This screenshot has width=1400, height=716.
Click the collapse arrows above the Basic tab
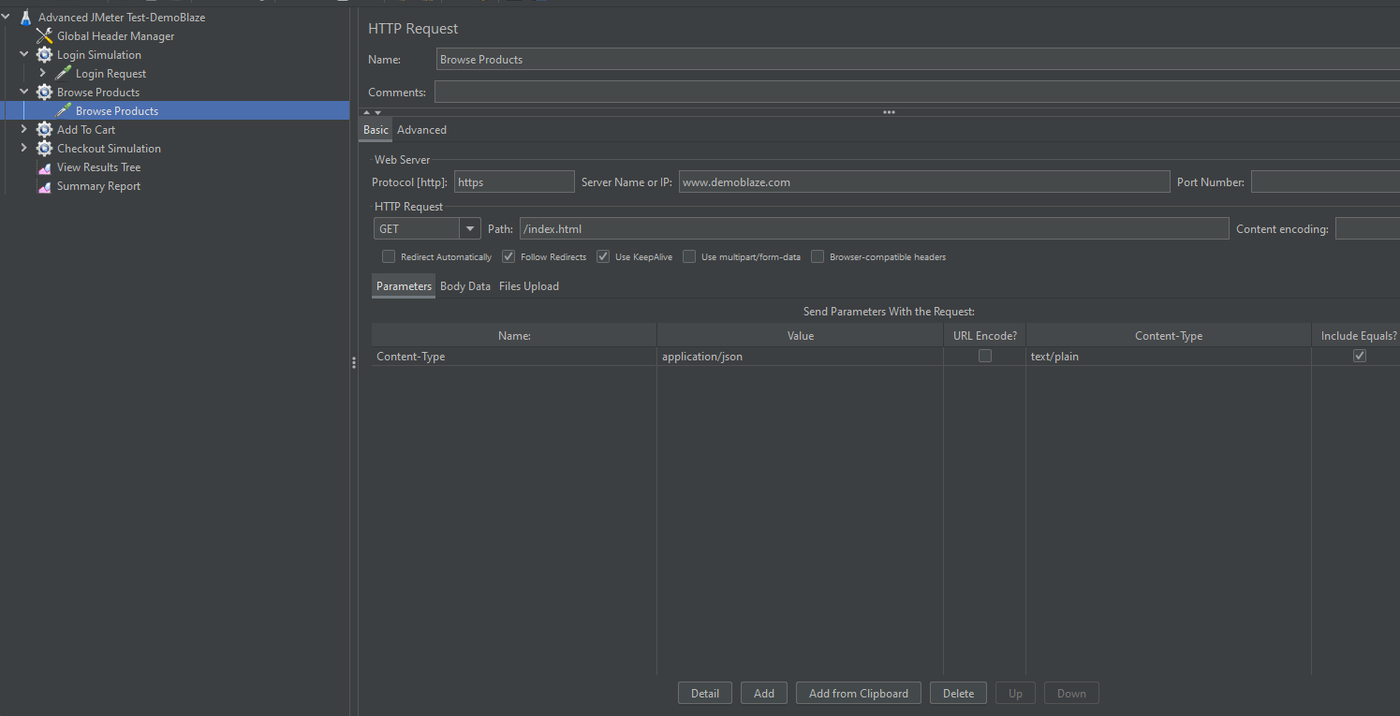[372, 112]
